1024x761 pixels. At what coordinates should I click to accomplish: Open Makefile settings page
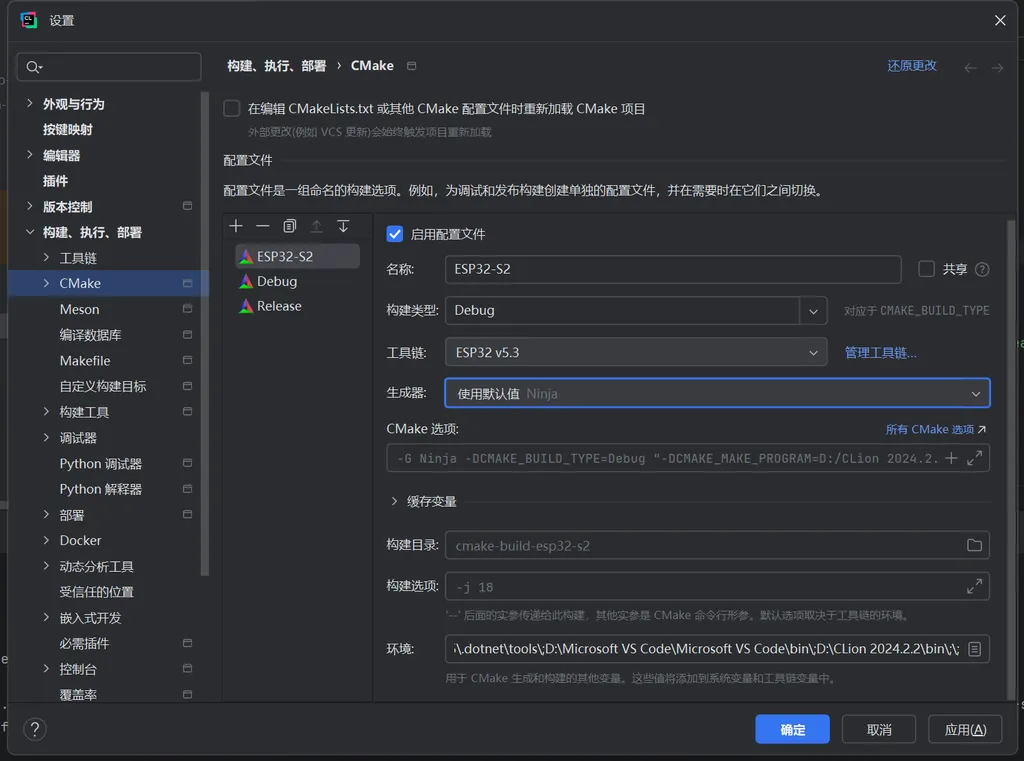(x=85, y=361)
